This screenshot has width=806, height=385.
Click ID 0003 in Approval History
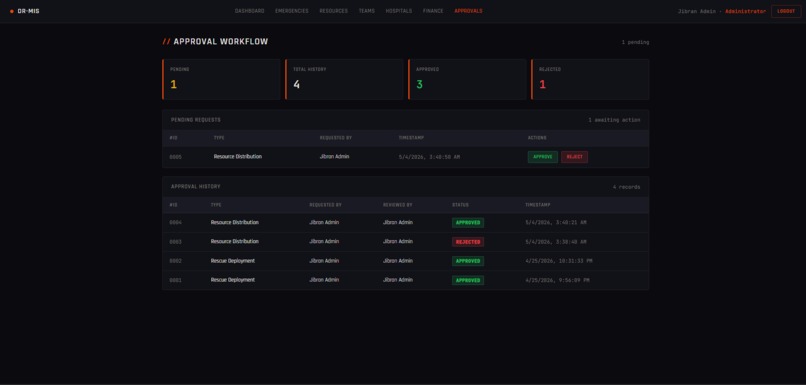pos(176,242)
